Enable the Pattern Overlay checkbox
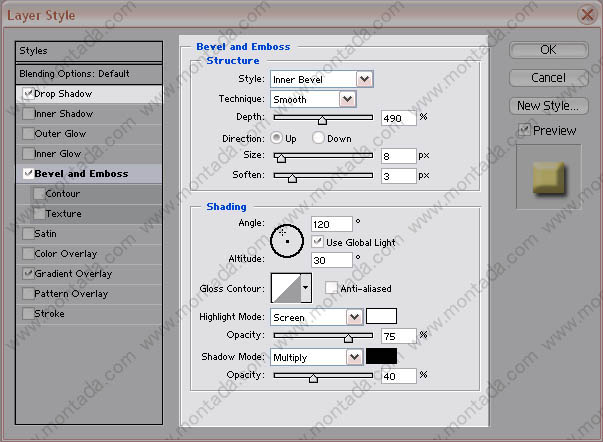This screenshot has height=442, width=603. pyautogui.click(x=28, y=294)
